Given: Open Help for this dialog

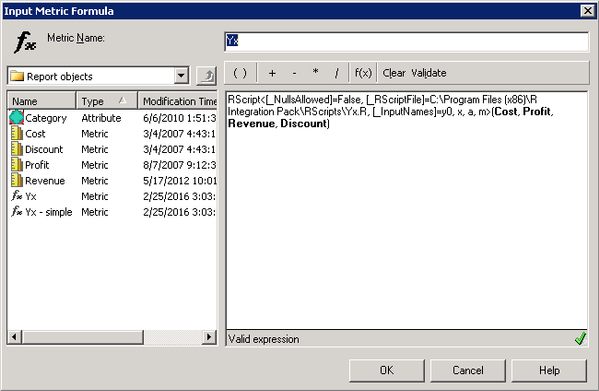Looking at the screenshot, I should pyautogui.click(x=549, y=370).
